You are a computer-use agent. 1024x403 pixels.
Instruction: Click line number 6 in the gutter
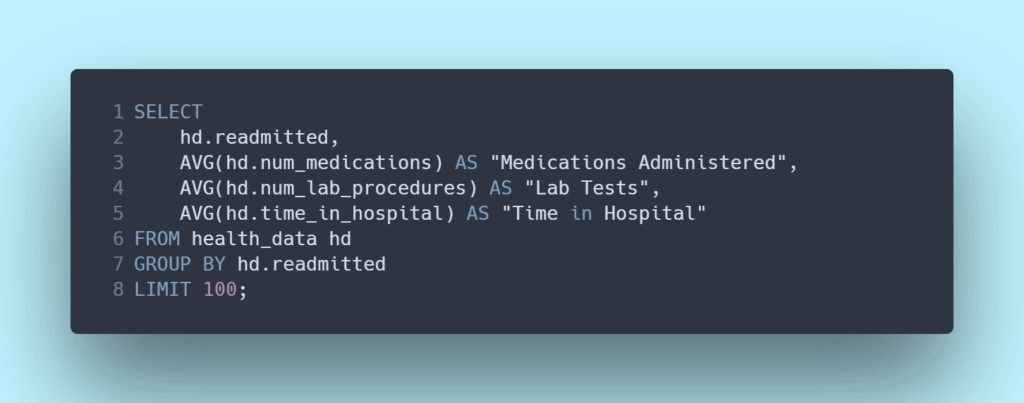coord(118,239)
